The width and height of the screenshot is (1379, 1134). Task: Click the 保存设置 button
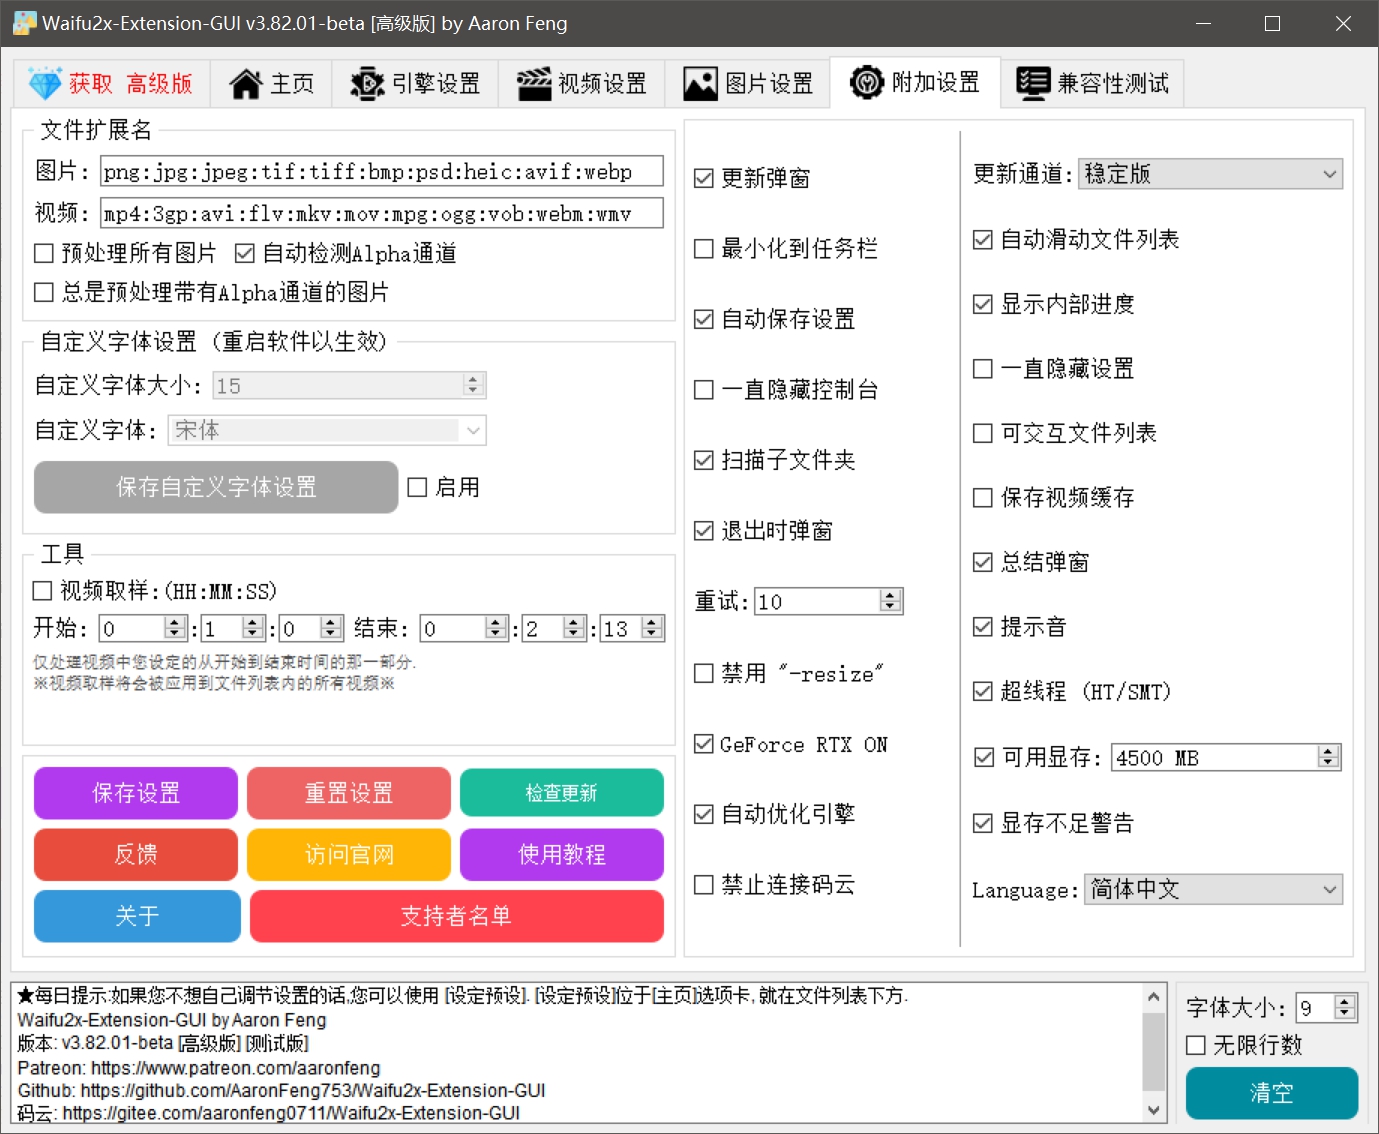(x=136, y=794)
